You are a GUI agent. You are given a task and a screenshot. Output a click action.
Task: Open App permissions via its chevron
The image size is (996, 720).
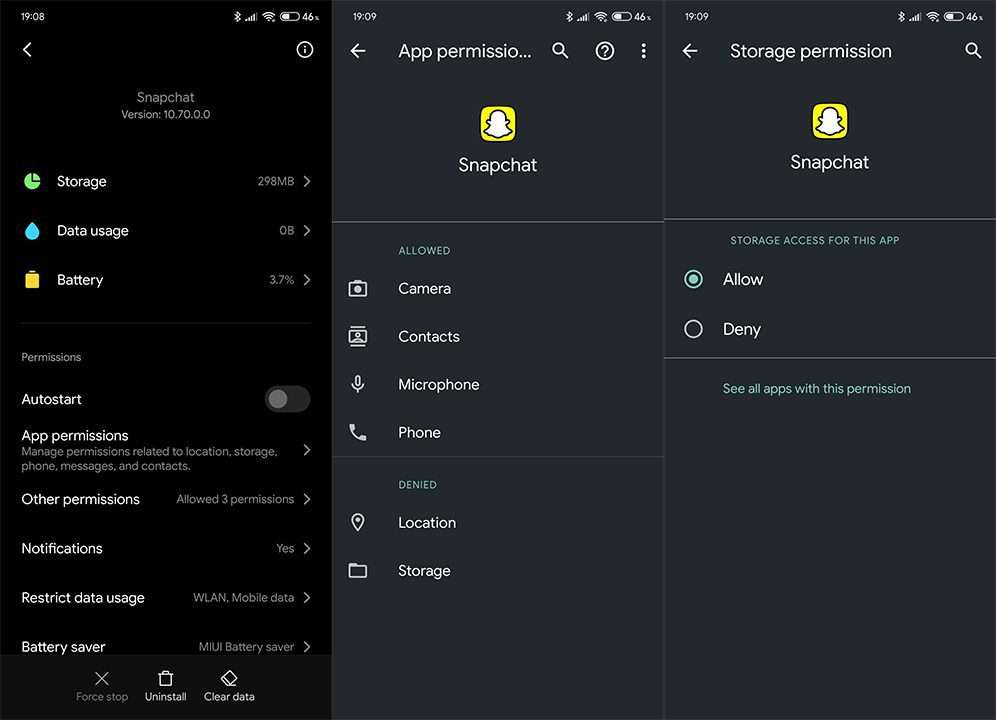(x=307, y=450)
